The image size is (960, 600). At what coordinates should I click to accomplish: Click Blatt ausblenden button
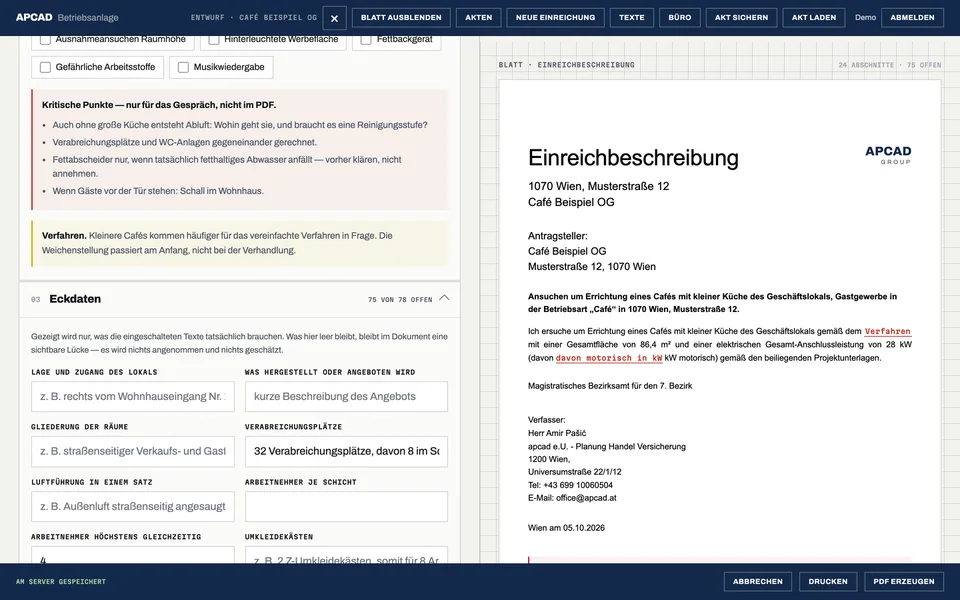[401, 18]
